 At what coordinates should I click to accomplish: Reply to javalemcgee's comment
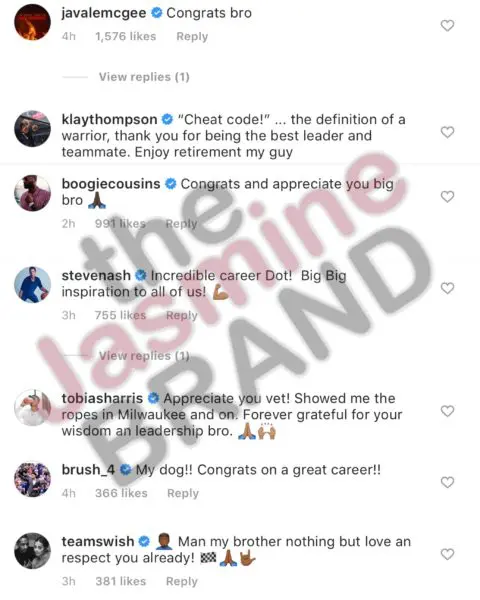pyautogui.click(x=192, y=36)
